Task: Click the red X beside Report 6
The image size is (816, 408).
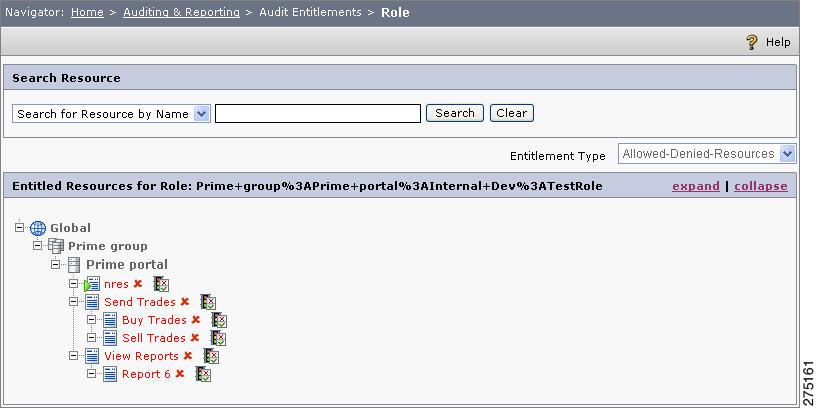Action: pyautogui.click(x=180, y=373)
